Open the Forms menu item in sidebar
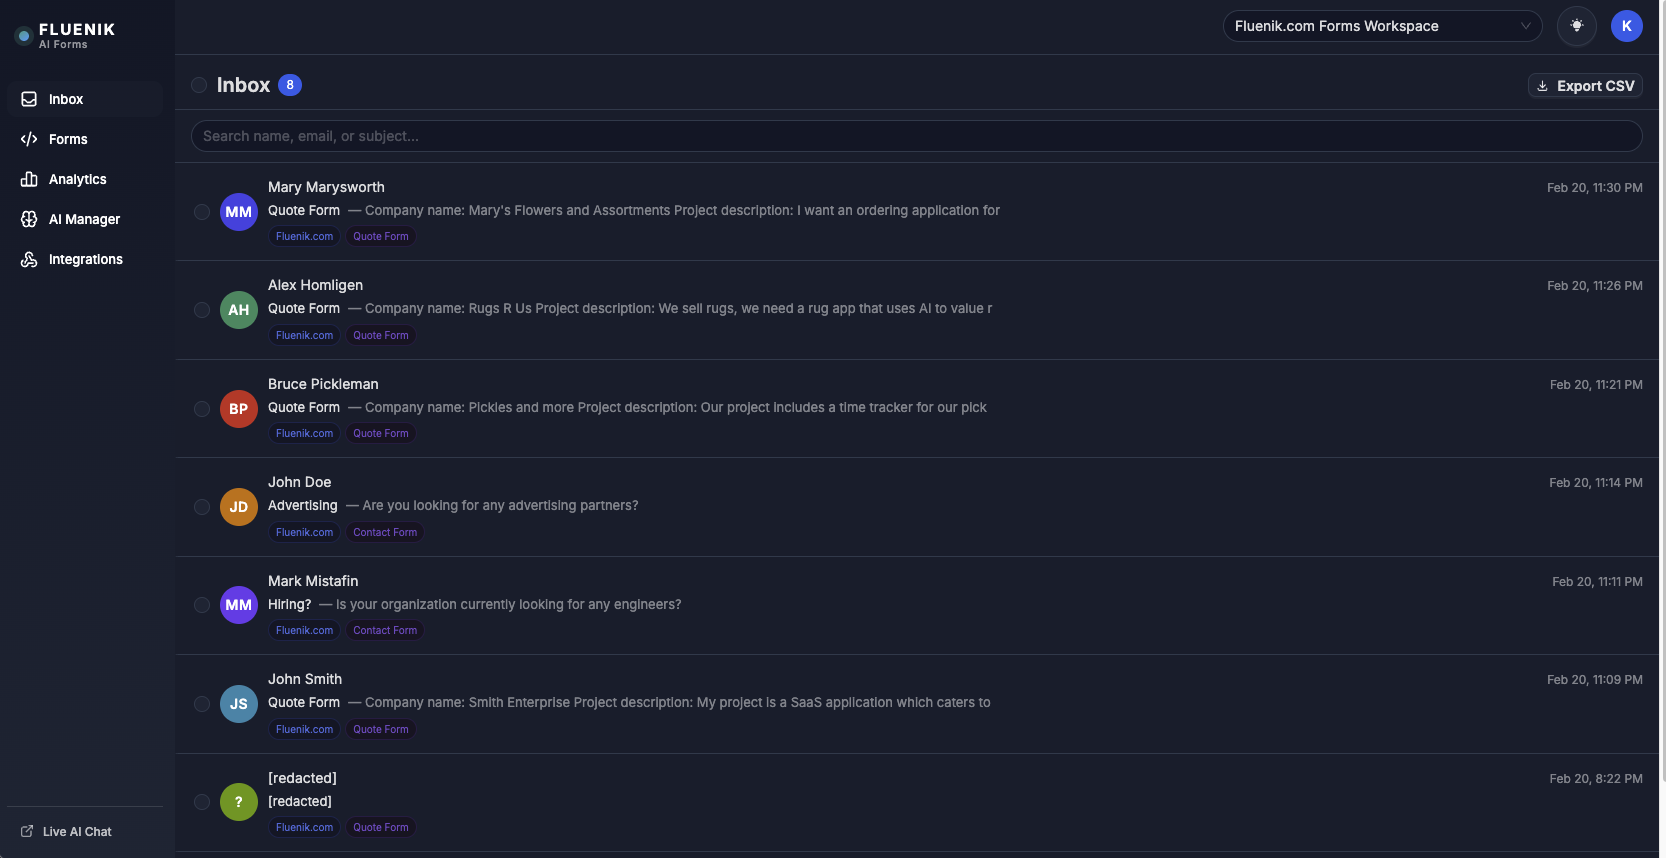Viewport: 1666px width, 858px height. coord(68,139)
